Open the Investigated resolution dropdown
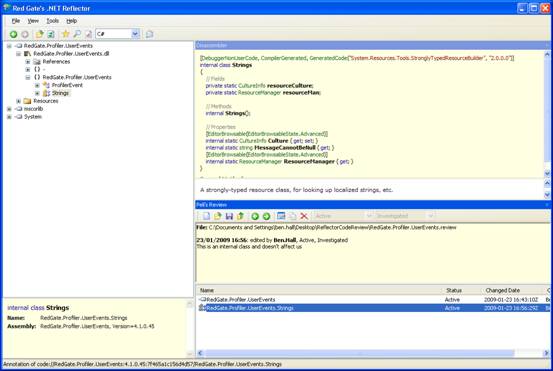This screenshot has height=371, width=553. tap(430, 216)
